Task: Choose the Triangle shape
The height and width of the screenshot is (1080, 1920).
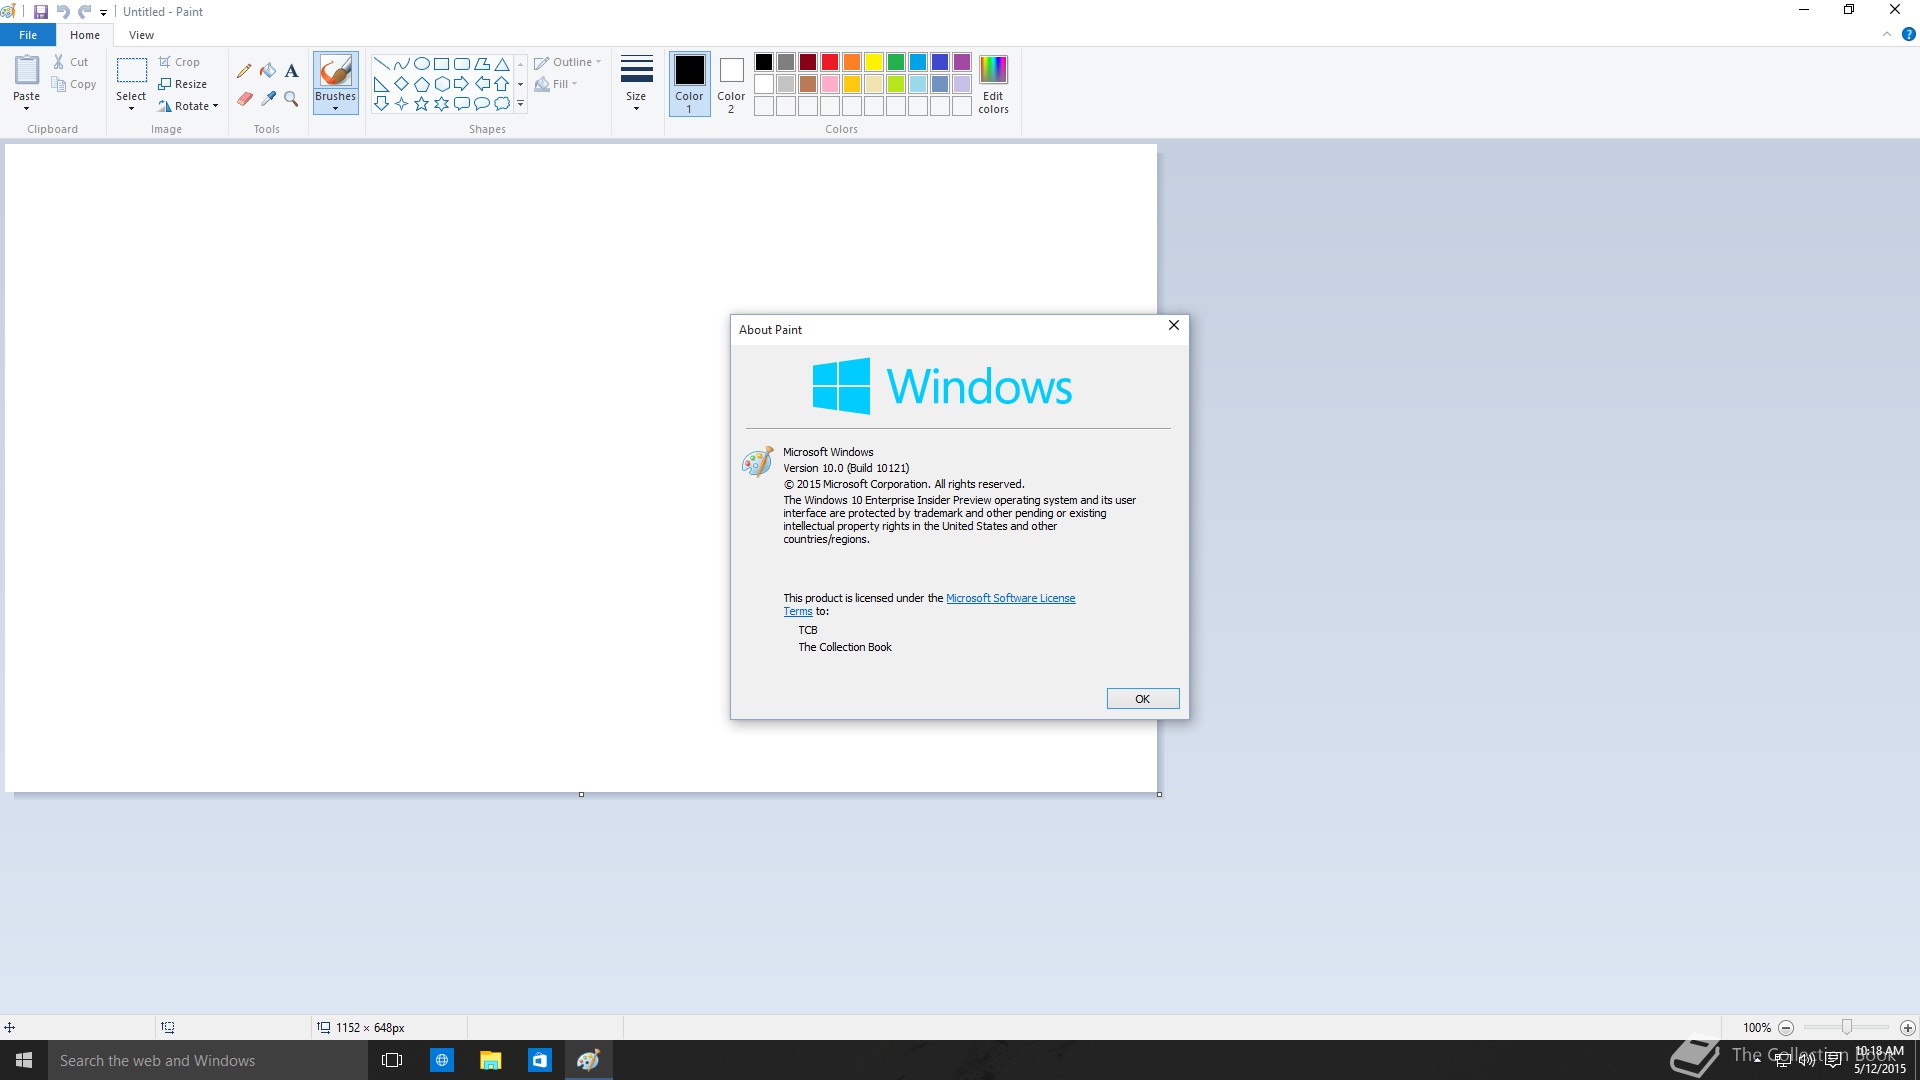Action: click(502, 64)
